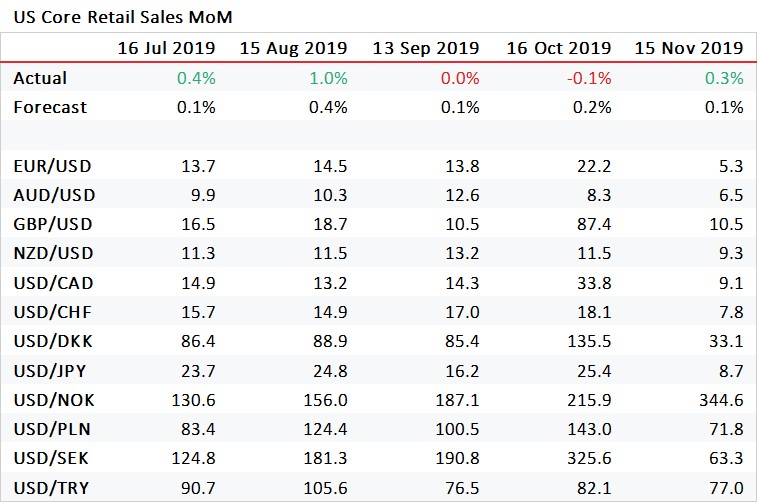Viewport: 758px width, 503px height.
Task: Click the 325.6 USD/SEK October cell
Action: [x=589, y=458]
